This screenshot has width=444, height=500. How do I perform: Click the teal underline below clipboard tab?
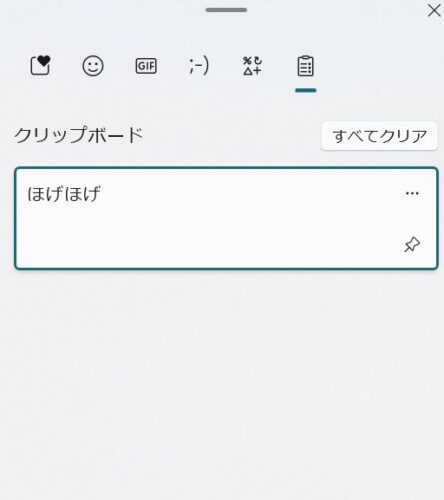[305, 90]
